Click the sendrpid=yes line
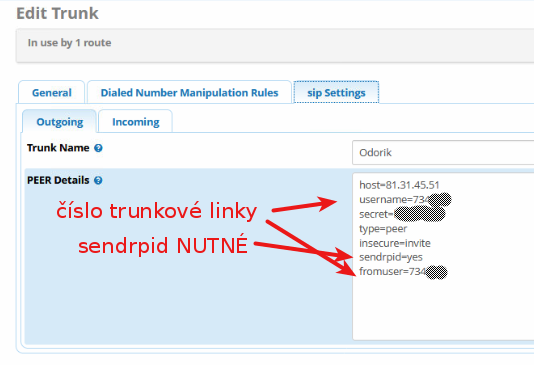 (x=391, y=257)
